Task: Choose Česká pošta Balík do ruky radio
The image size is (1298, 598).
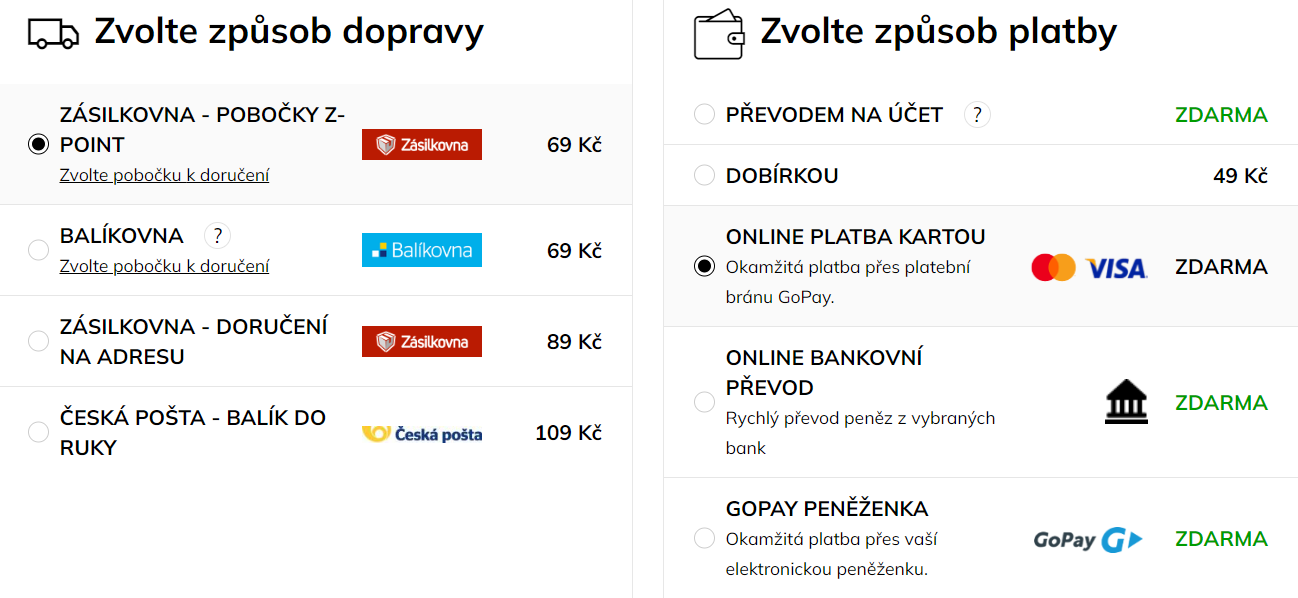Action: tap(38, 432)
